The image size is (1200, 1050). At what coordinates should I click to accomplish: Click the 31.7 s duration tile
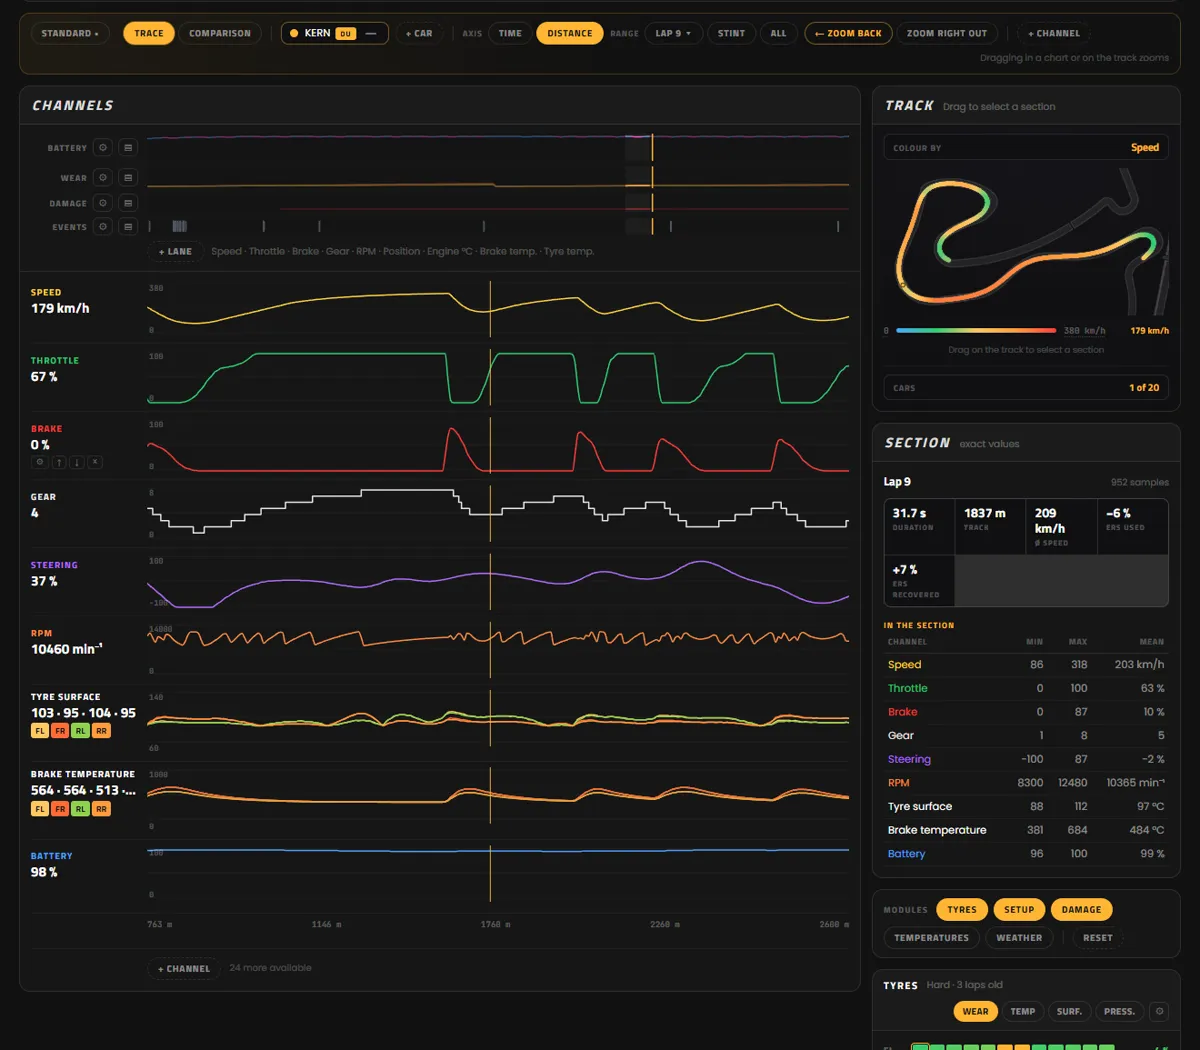tap(919, 526)
